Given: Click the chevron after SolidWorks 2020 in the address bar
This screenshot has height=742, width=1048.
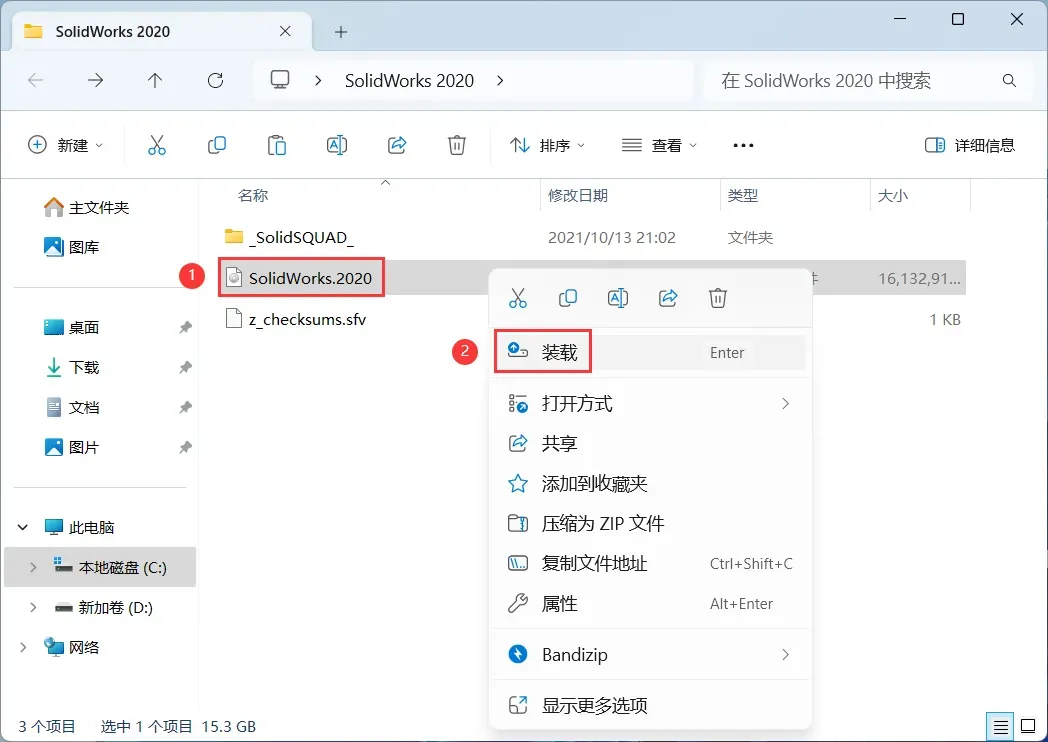Looking at the screenshot, I should click(x=500, y=81).
